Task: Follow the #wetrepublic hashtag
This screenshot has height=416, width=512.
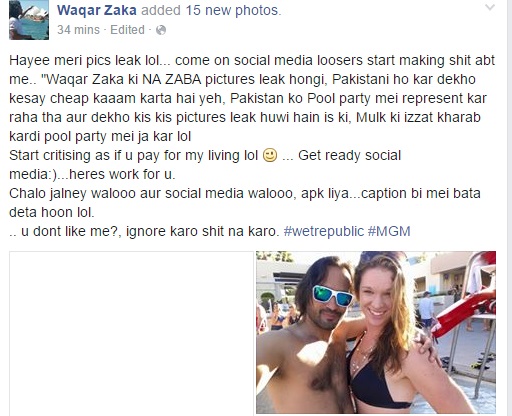Action: tap(323, 231)
